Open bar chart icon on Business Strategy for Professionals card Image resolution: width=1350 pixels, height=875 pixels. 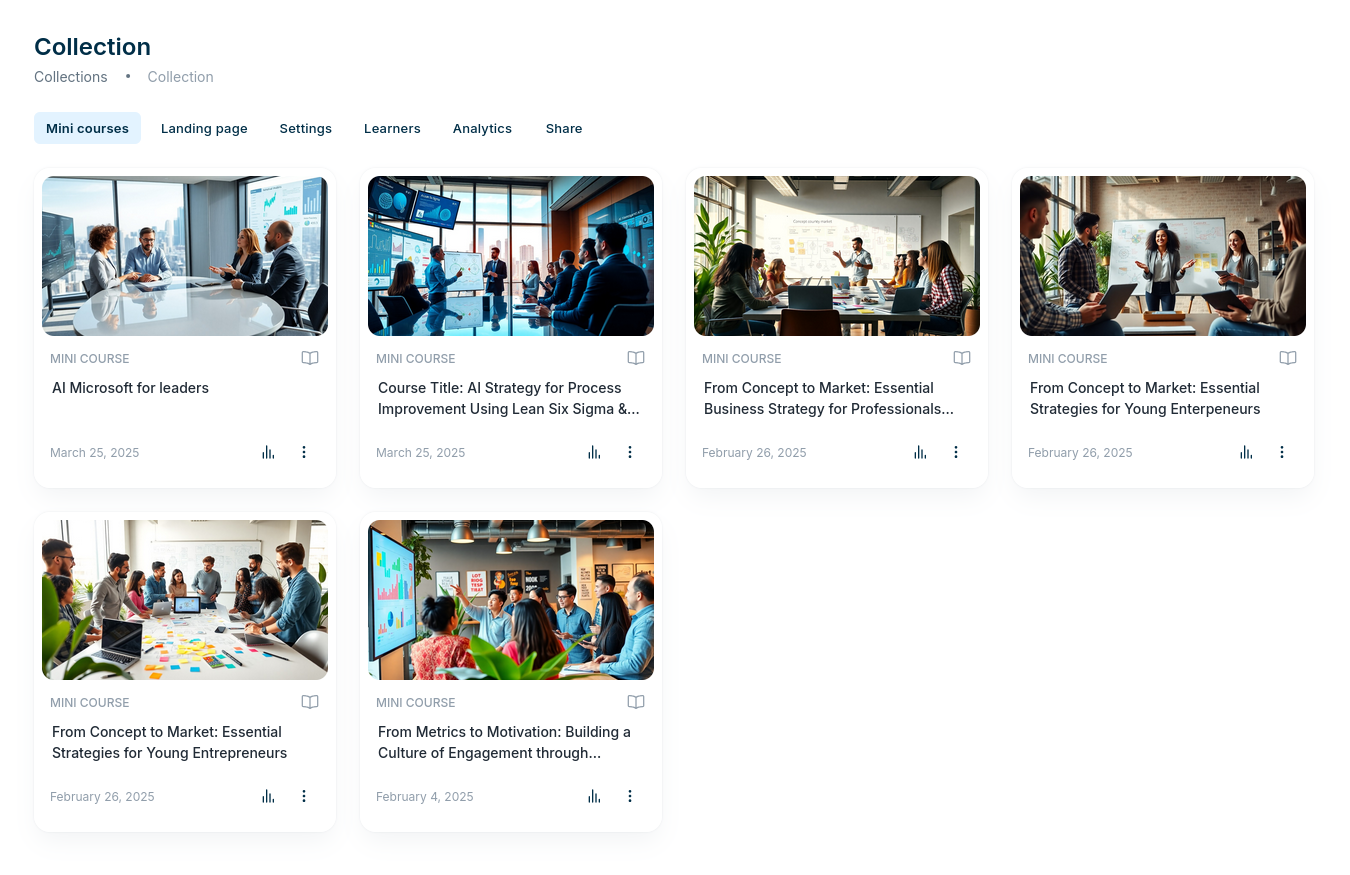pos(920,452)
